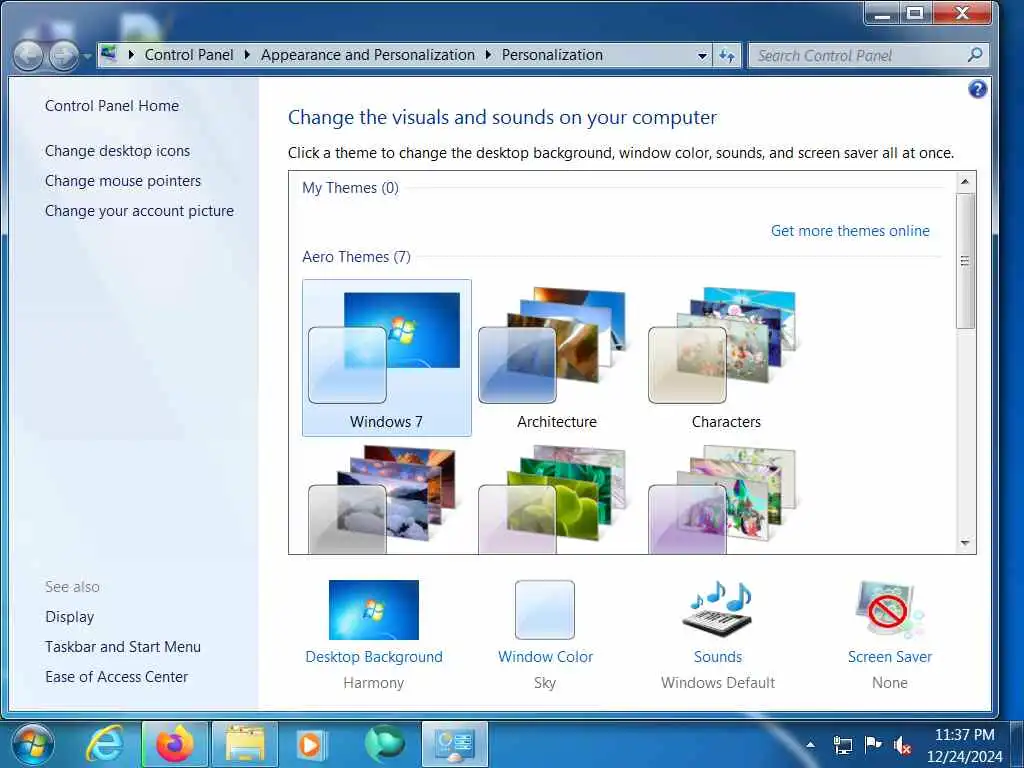Launch Internet Explorer from the taskbar

point(104,744)
